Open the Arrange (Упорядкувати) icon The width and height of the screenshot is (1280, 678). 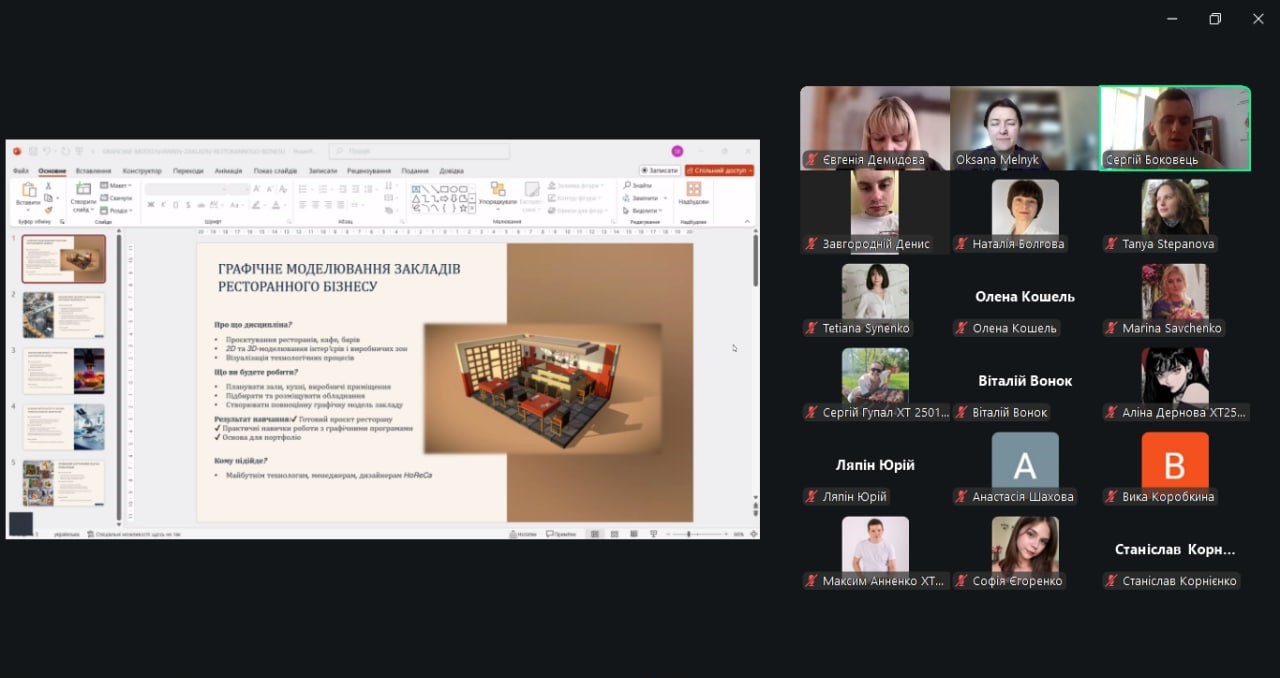[x=497, y=190]
